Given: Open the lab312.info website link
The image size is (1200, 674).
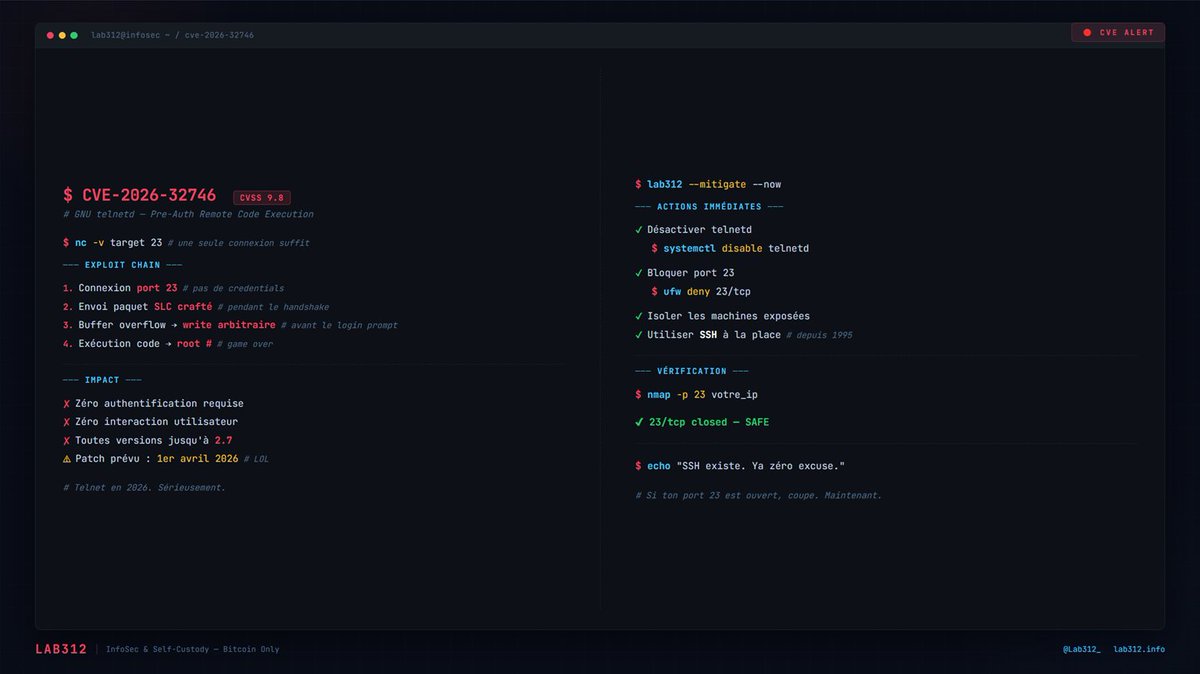Looking at the screenshot, I should point(1139,650).
